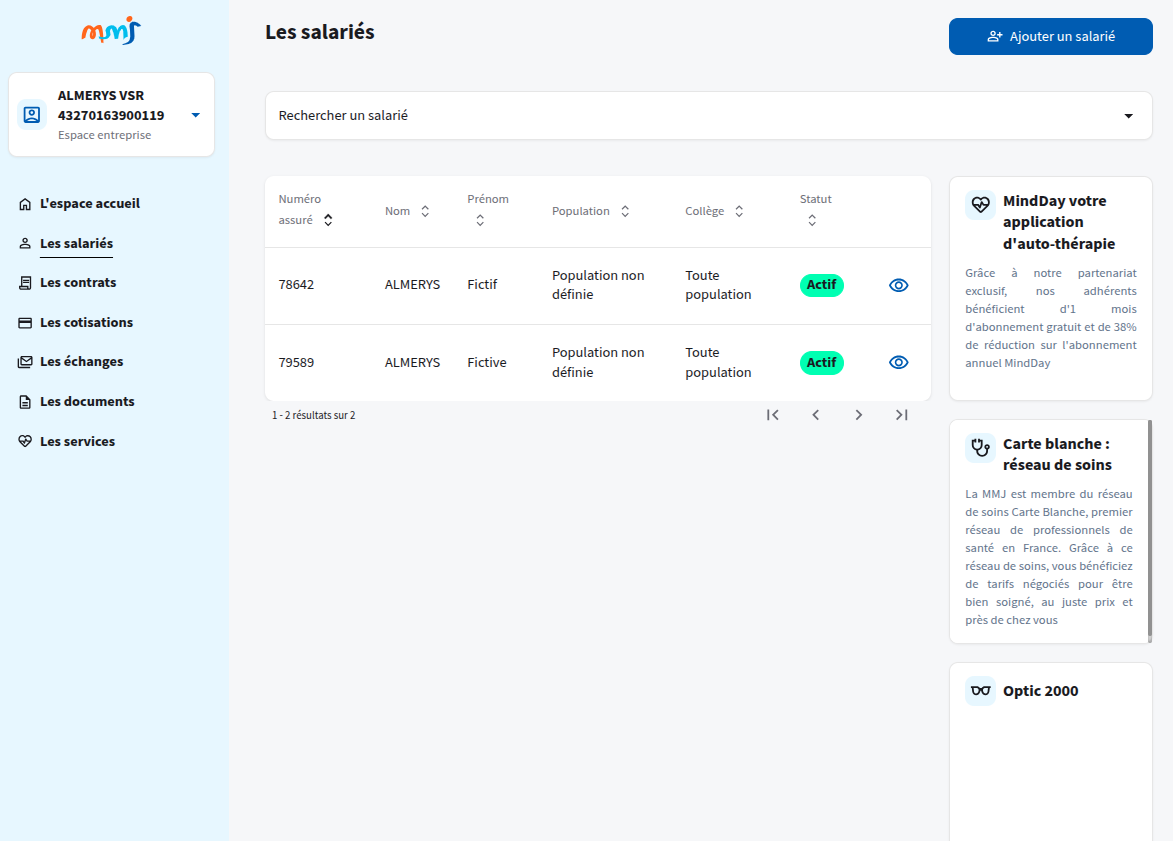Click the Fictive first name cell

pyautogui.click(x=487, y=362)
